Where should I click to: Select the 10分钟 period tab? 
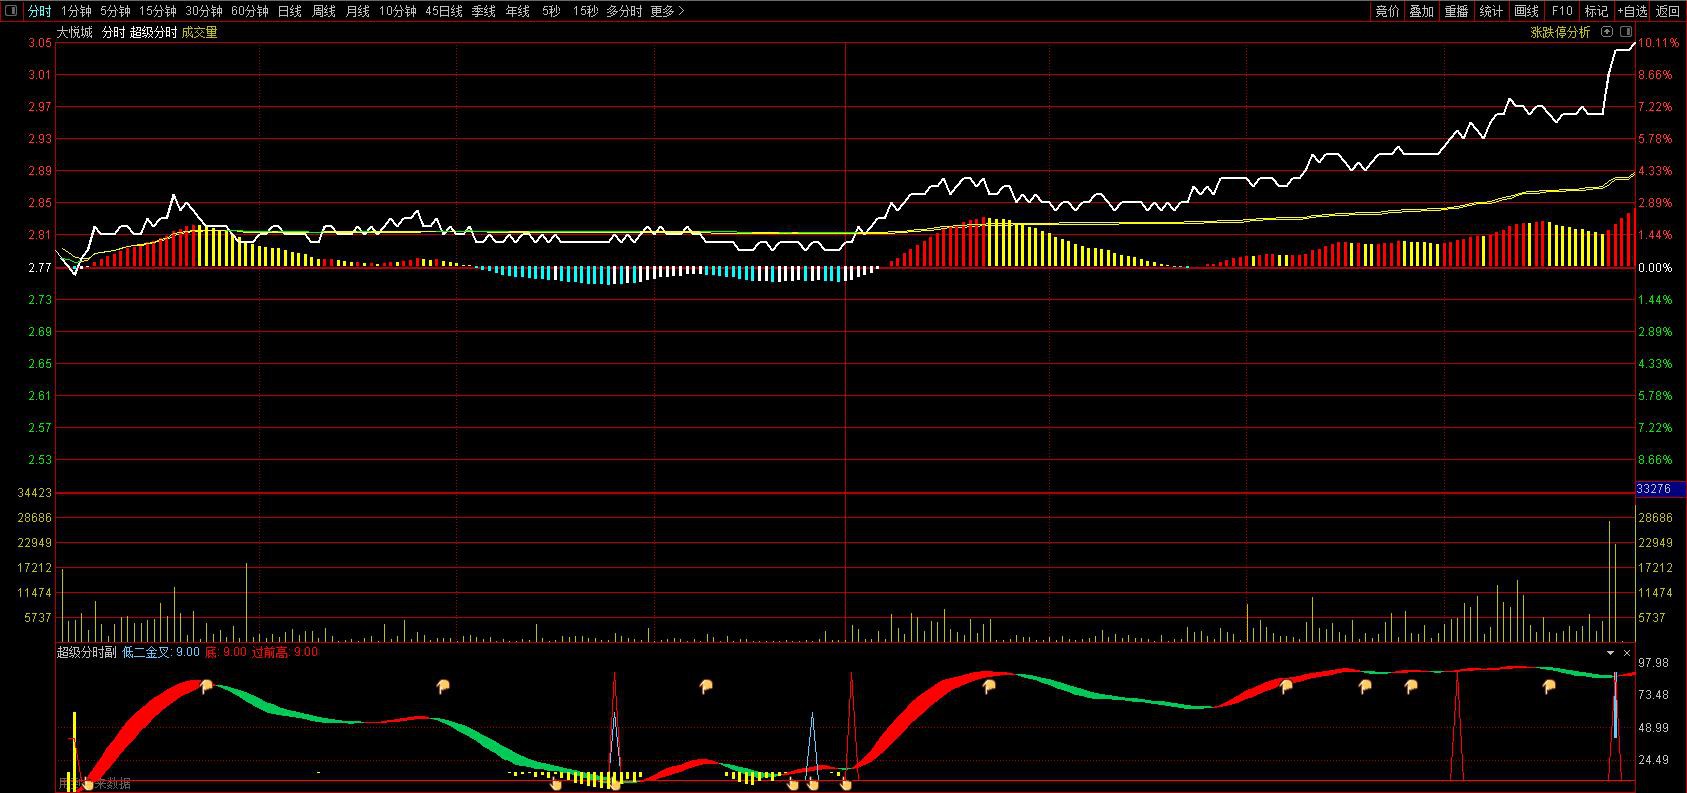pyautogui.click(x=398, y=11)
